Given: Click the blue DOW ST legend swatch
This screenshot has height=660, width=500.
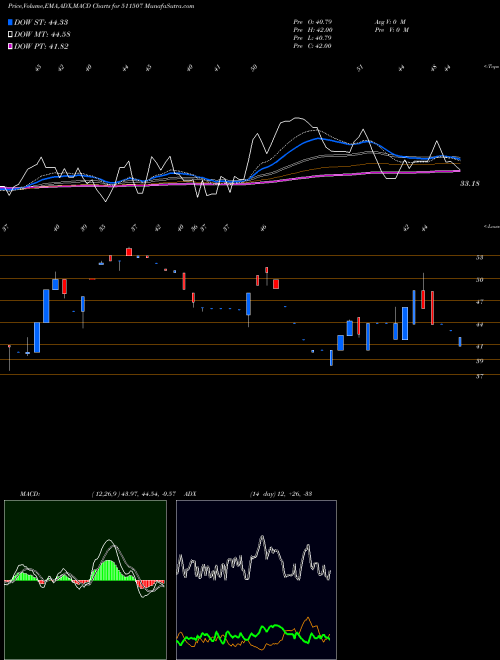Looking at the screenshot, I should tap(10, 22).
